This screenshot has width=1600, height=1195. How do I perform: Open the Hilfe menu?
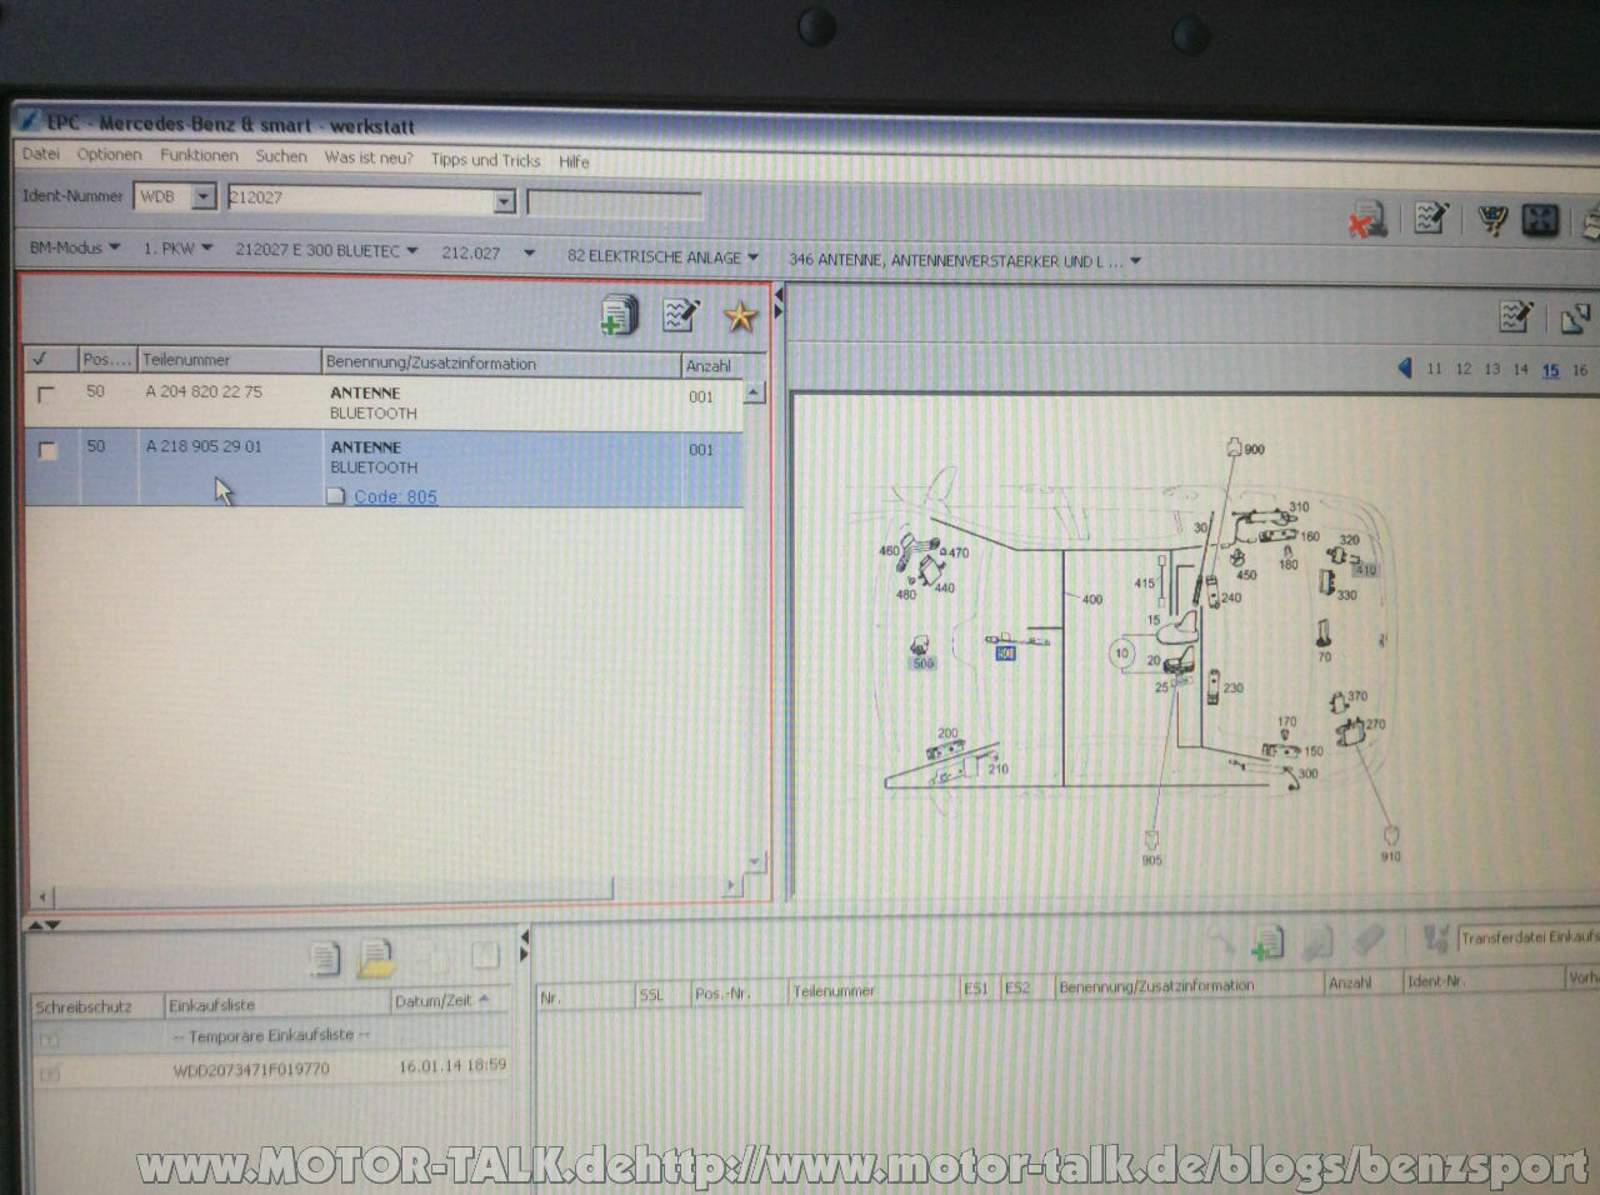click(x=574, y=161)
